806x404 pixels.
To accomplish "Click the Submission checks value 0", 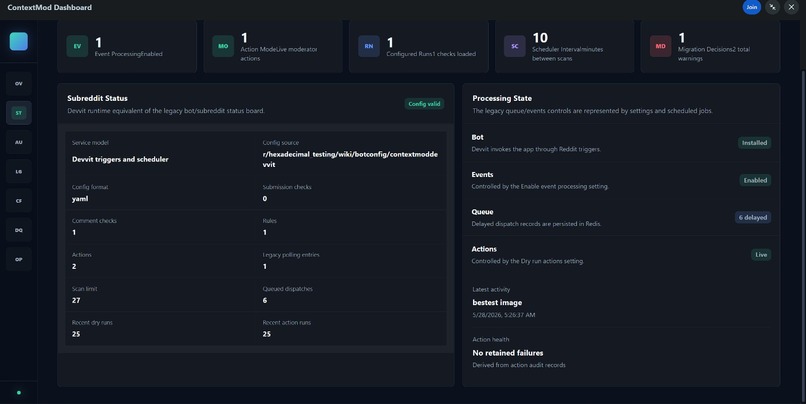I will click(265, 199).
